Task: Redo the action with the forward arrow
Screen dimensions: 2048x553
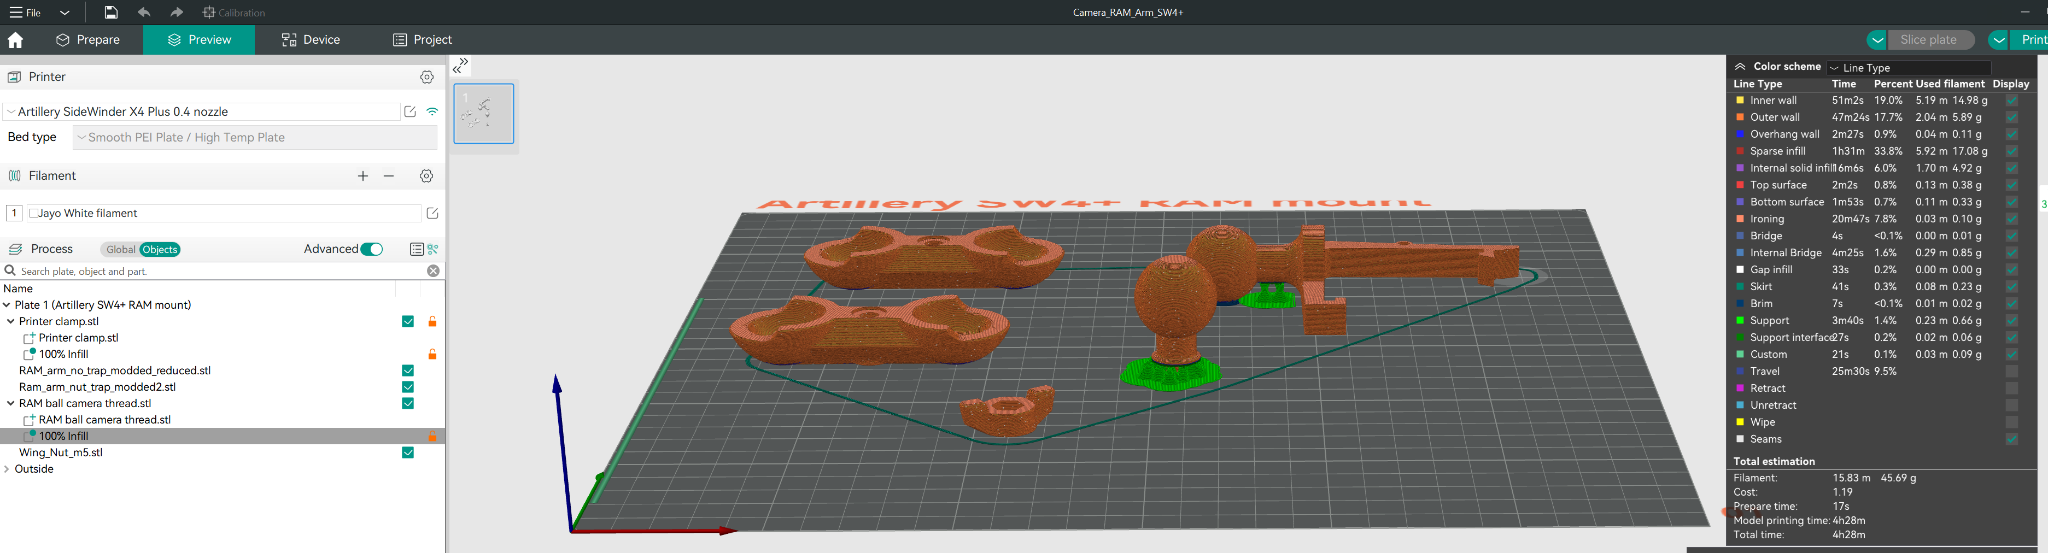Action: 177,12
